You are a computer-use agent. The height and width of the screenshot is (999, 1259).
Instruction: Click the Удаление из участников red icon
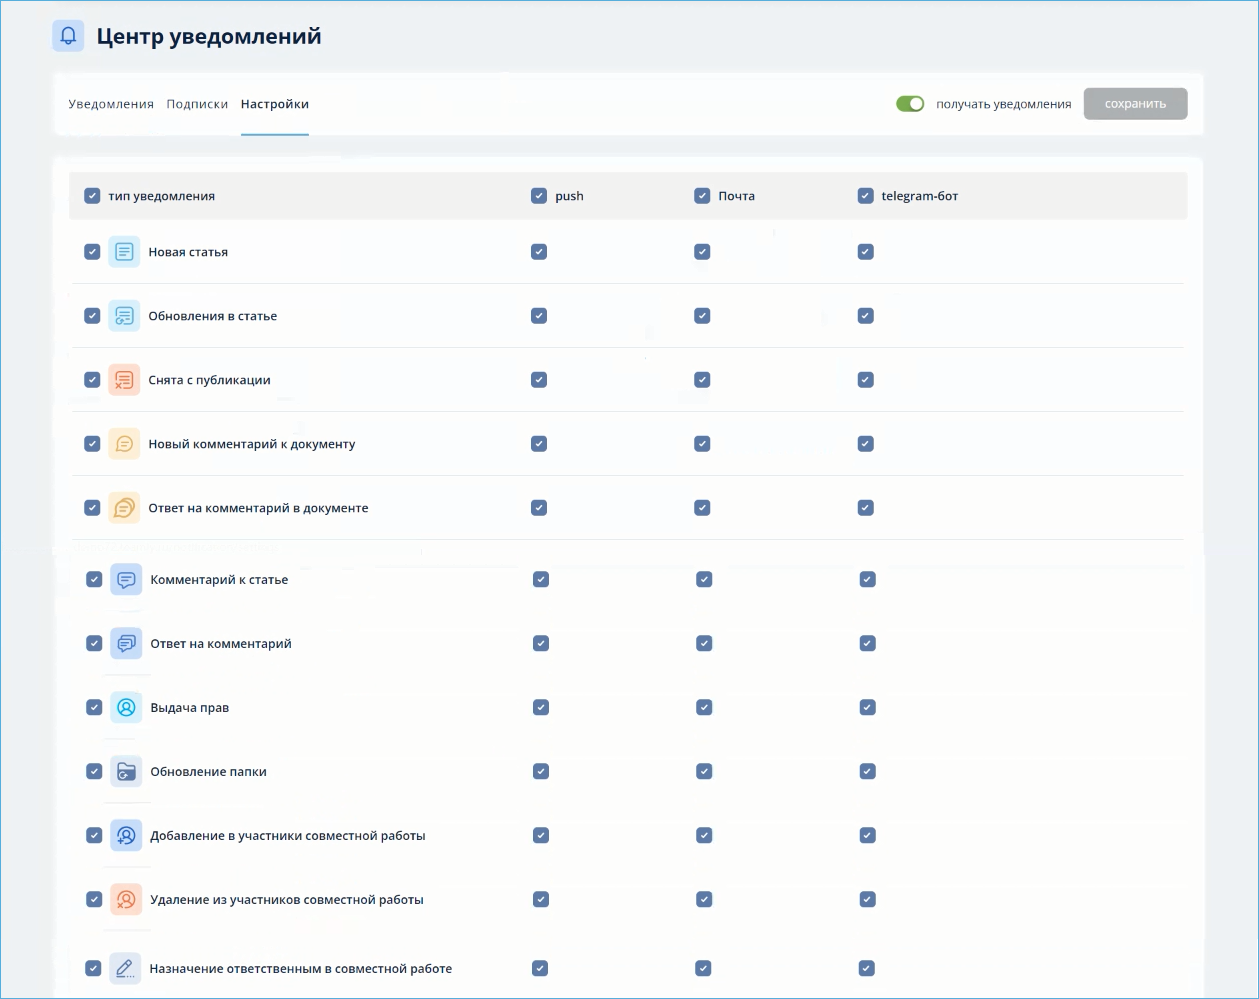(x=126, y=899)
